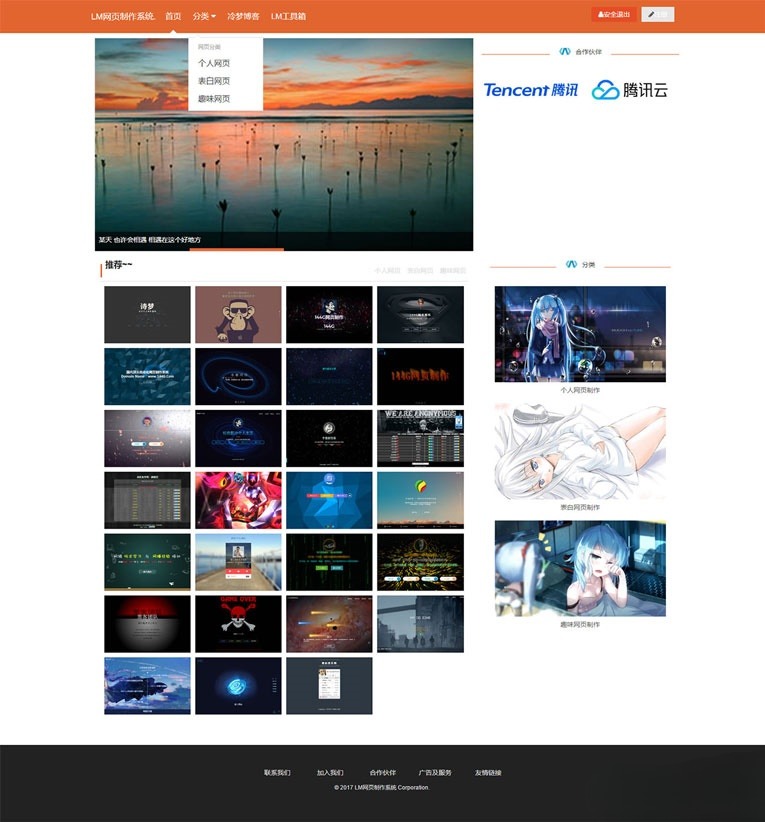Image resolution: width=765 pixels, height=822 pixels.
Task: Select 趣味网页 from the dropdown menu
Action: tap(214, 99)
